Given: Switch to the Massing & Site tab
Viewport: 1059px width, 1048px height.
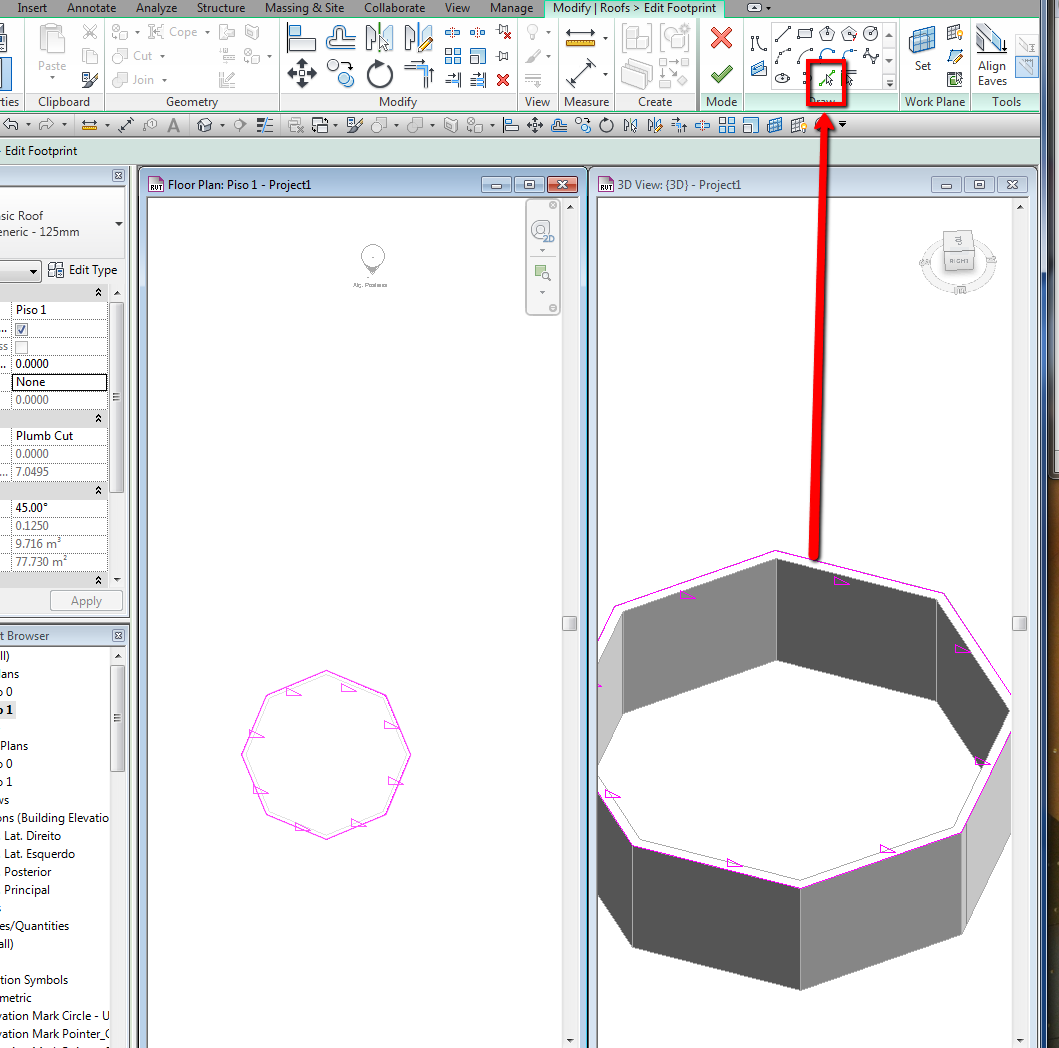Looking at the screenshot, I should click(x=305, y=8).
